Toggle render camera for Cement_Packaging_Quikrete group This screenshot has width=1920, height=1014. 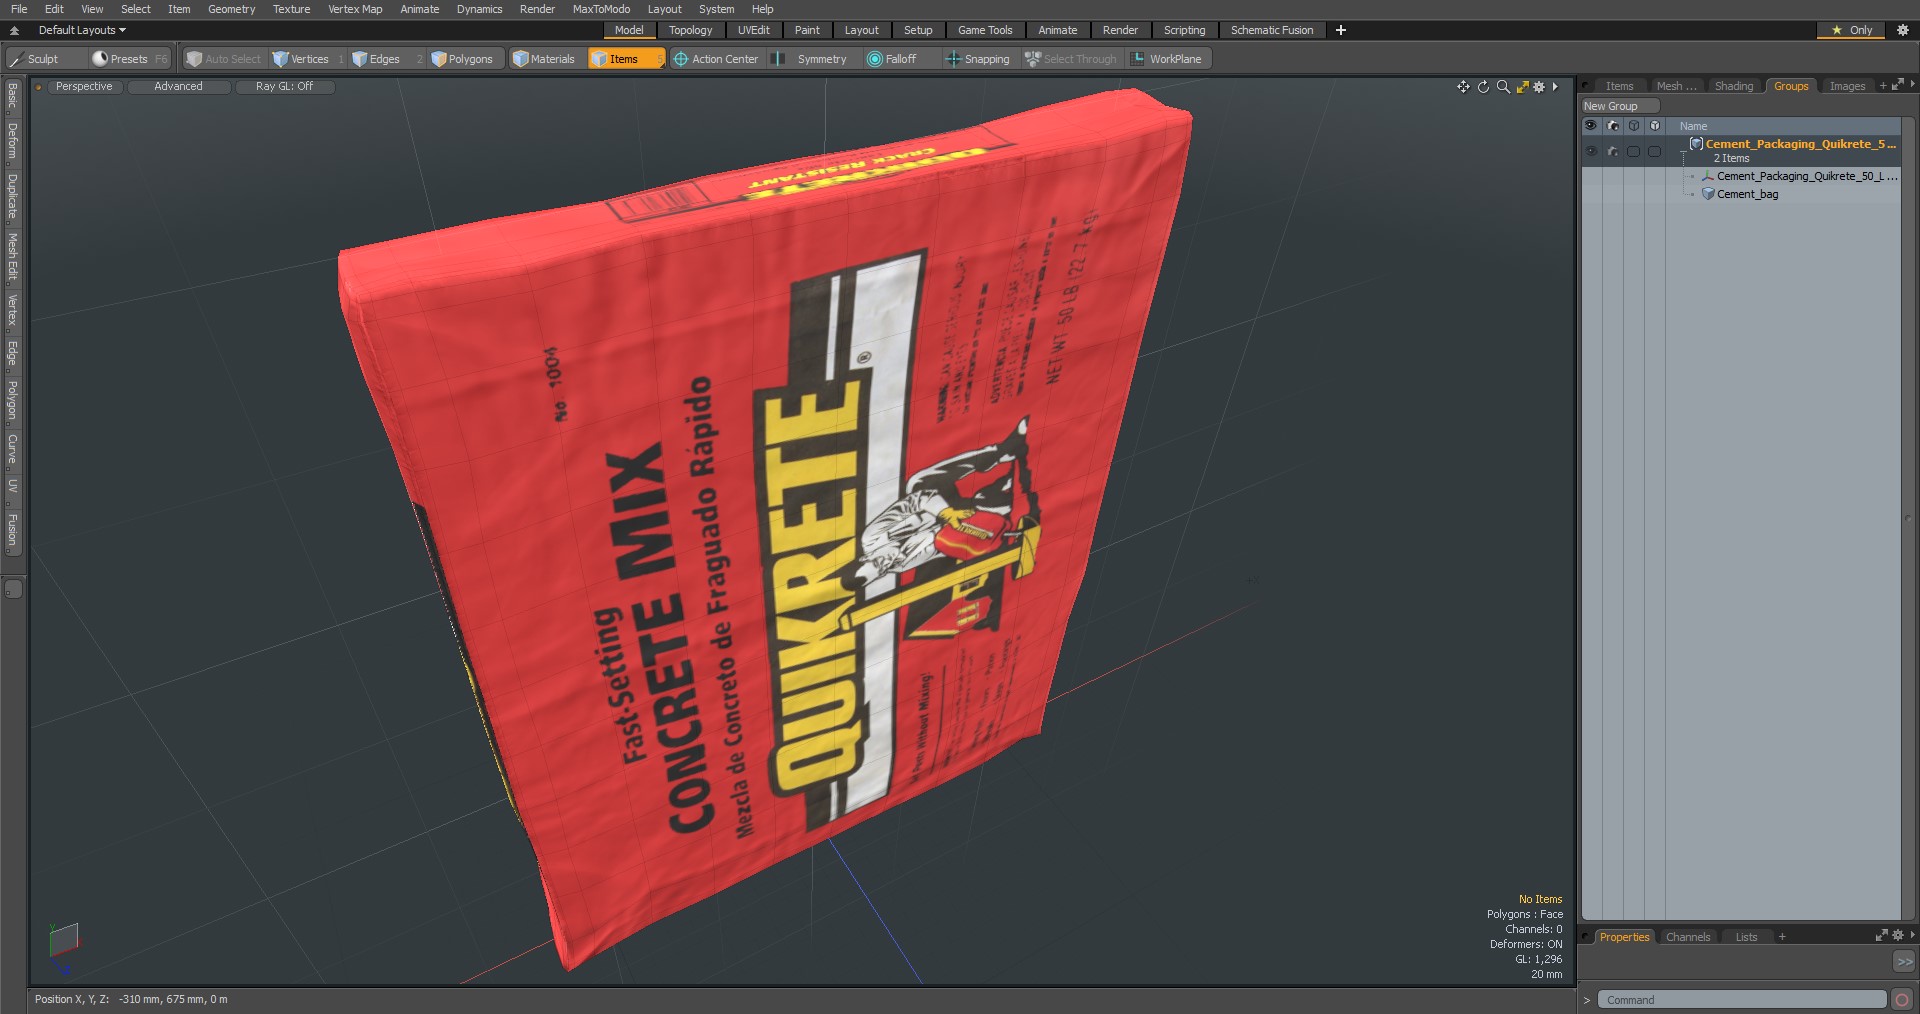tap(1613, 151)
